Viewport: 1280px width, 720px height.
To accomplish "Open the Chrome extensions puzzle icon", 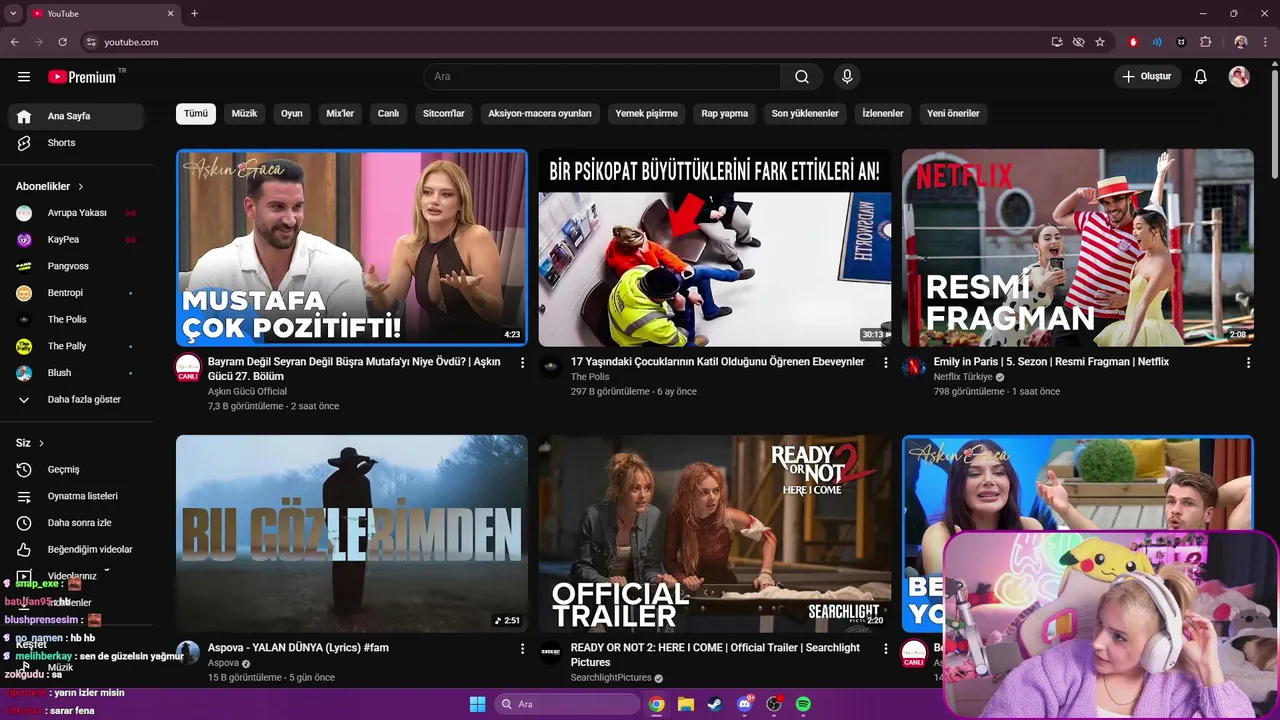I will tap(1205, 42).
